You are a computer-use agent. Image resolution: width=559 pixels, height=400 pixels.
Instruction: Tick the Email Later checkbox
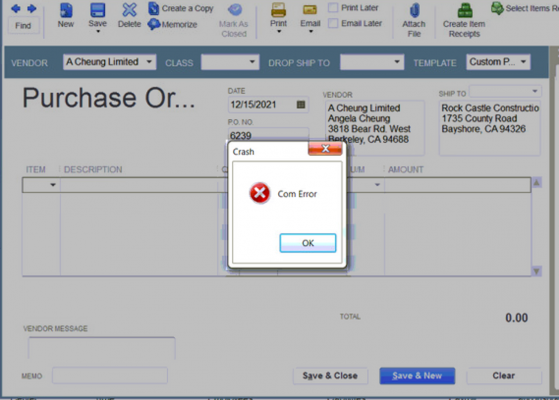(333, 24)
